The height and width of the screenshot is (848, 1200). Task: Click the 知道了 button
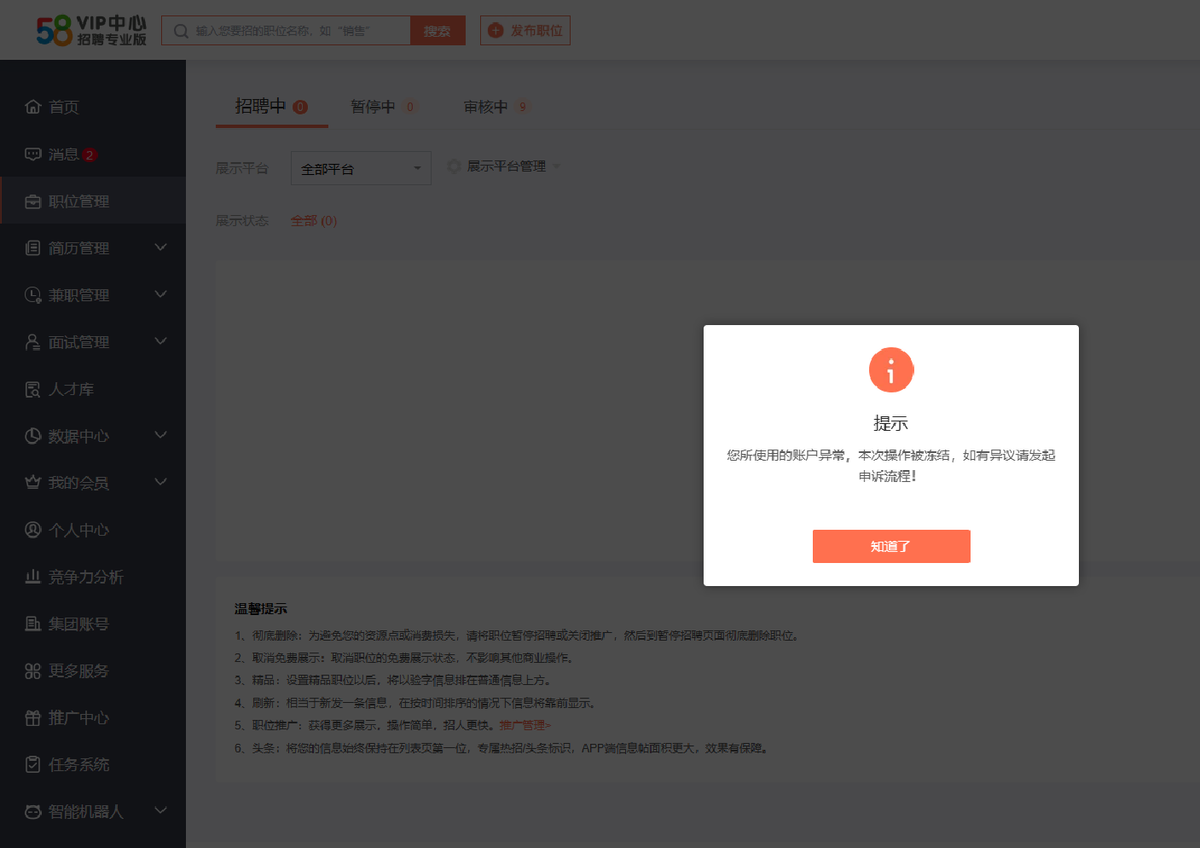(x=891, y=546)
